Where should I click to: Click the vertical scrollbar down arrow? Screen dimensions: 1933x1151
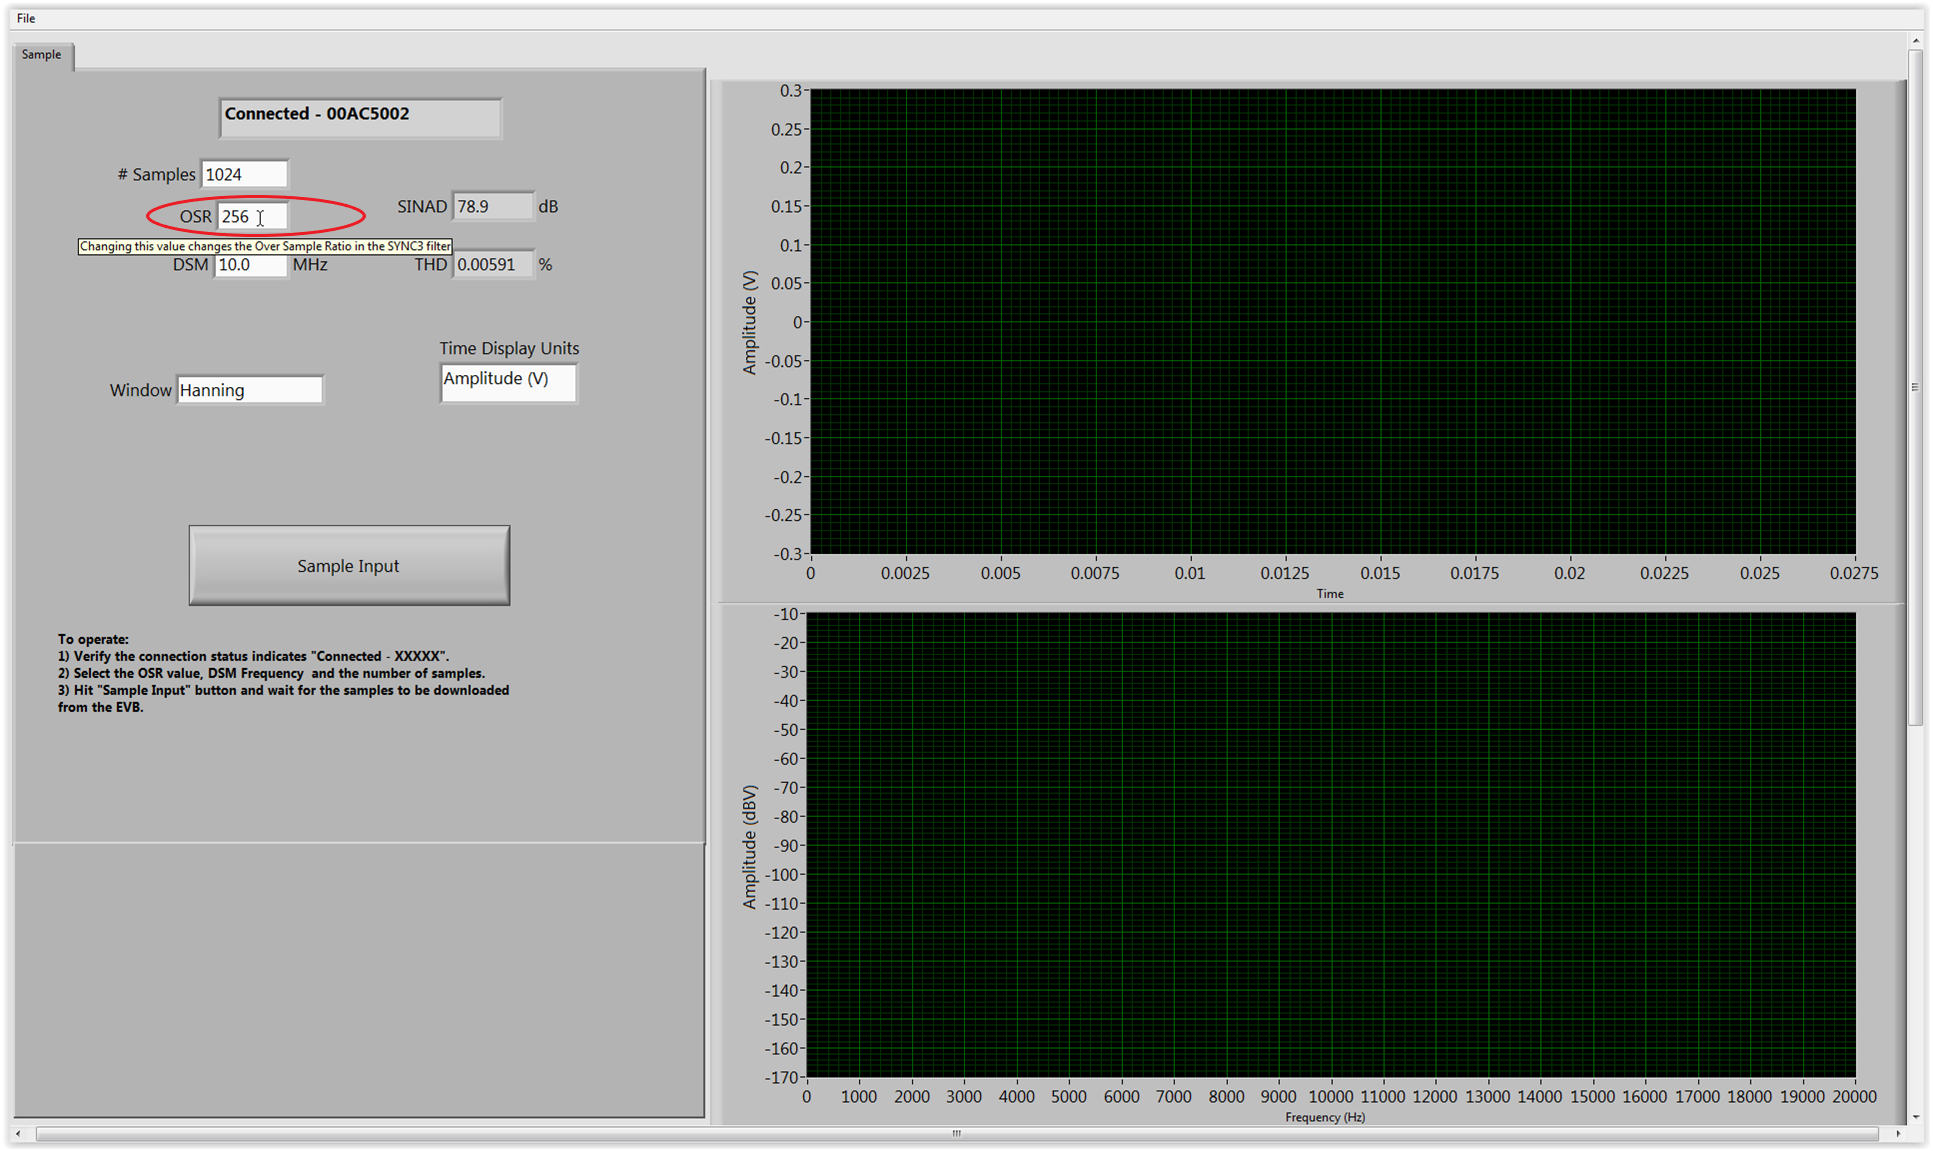click(x=1915, y=1117)
